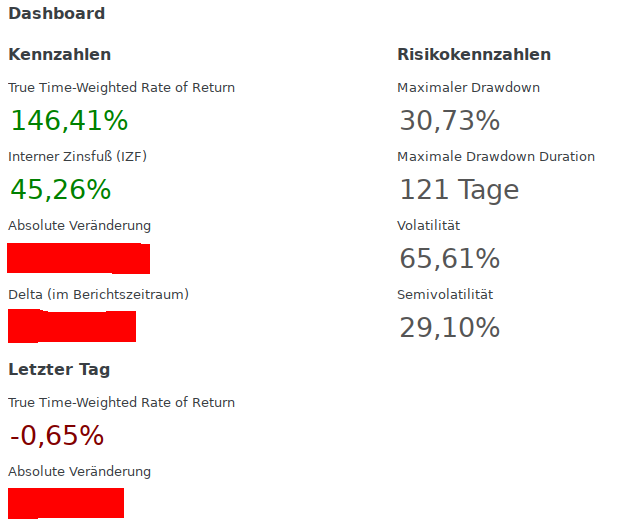The image size is (643, 531).
Task: Click the 146,41% rate of return value
Action: point(69,121)
